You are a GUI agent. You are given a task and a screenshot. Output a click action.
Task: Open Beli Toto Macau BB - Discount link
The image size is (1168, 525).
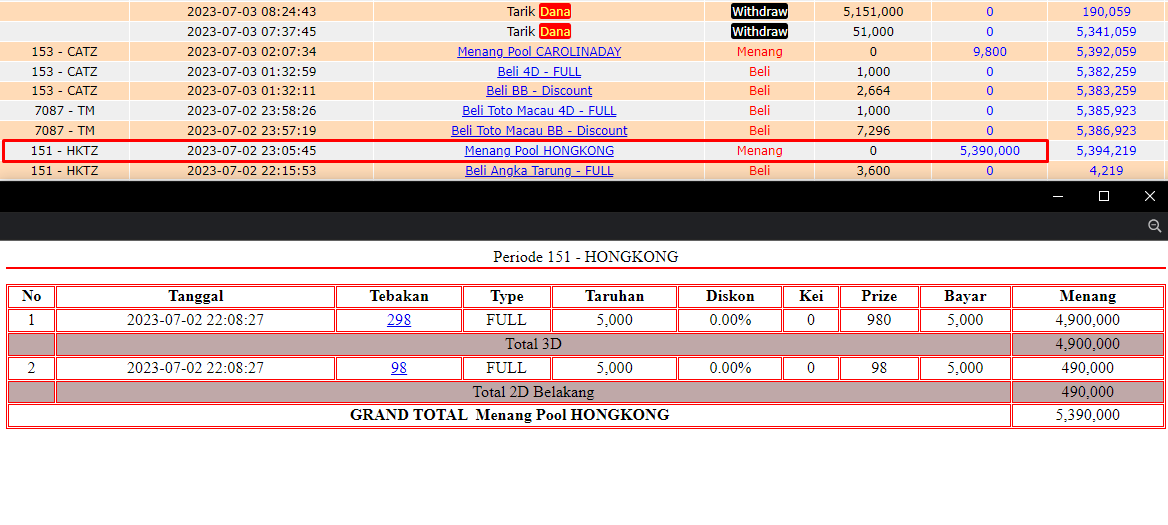pos(539,130)
